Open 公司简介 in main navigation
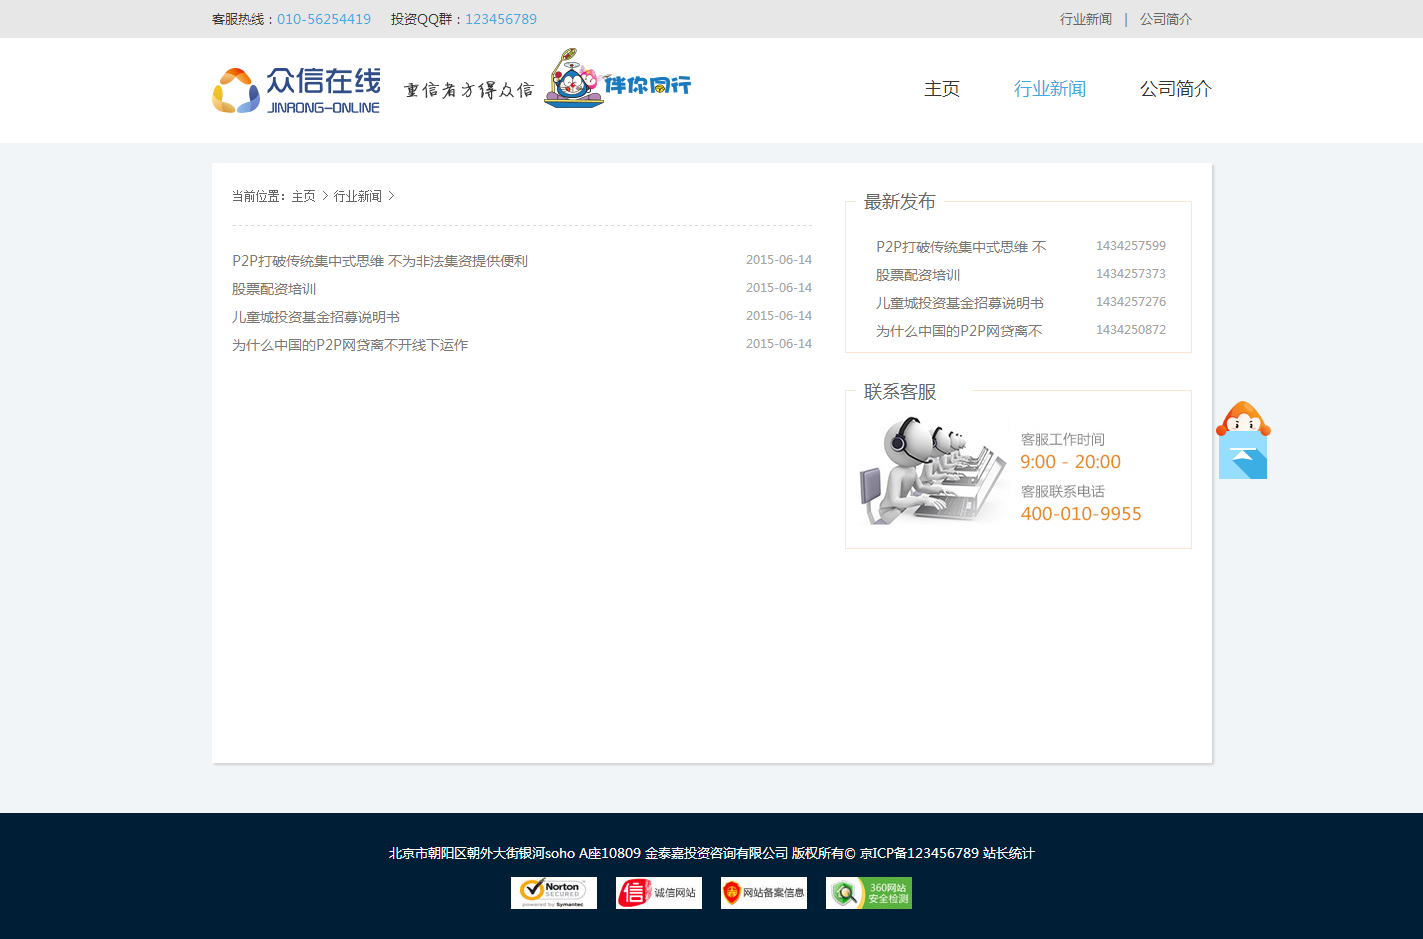 point(1175,89)
